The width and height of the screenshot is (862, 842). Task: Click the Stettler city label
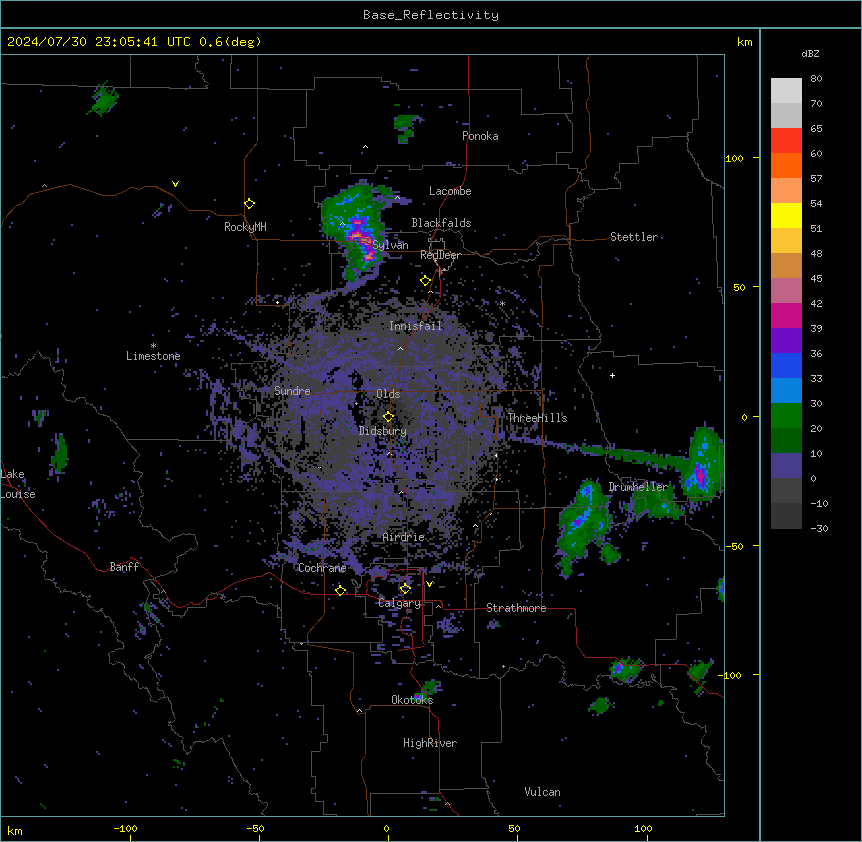click(634, 237)
